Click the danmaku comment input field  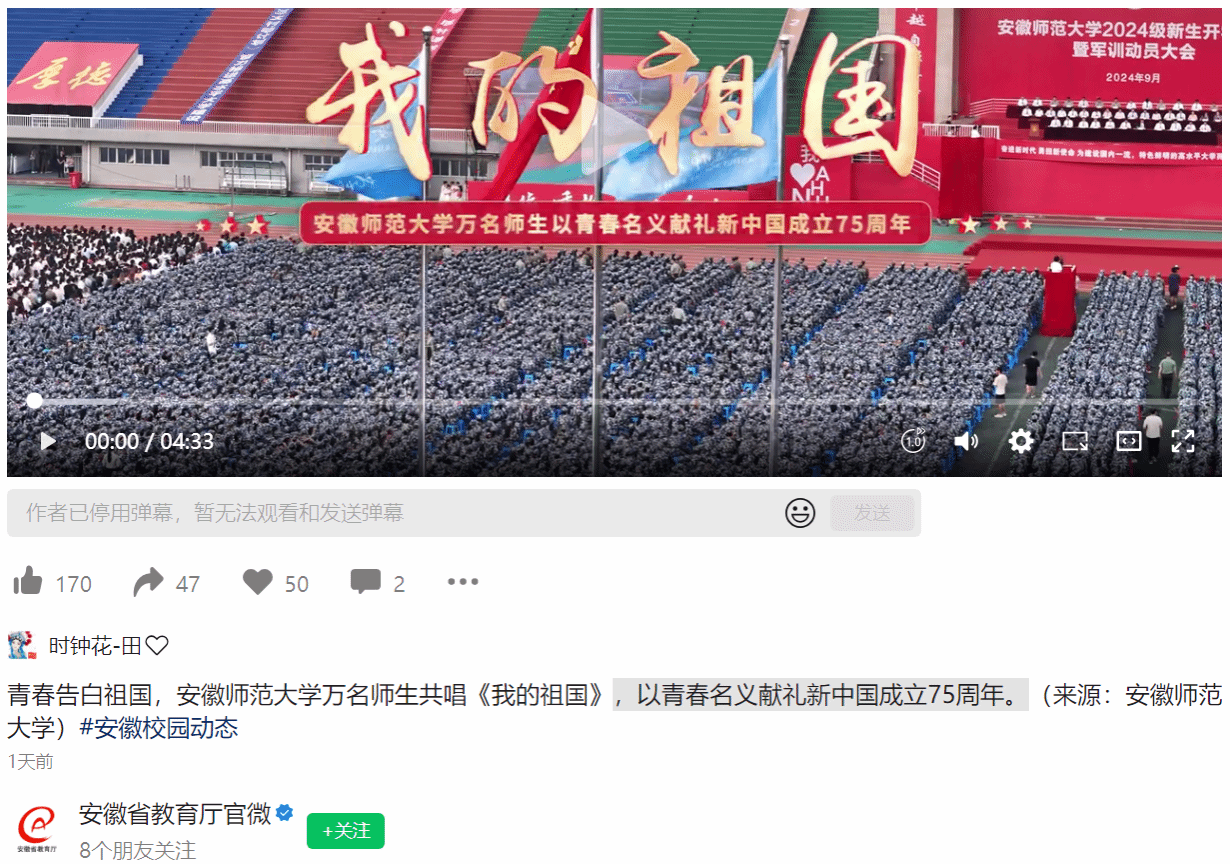click(x=395, y=513)
